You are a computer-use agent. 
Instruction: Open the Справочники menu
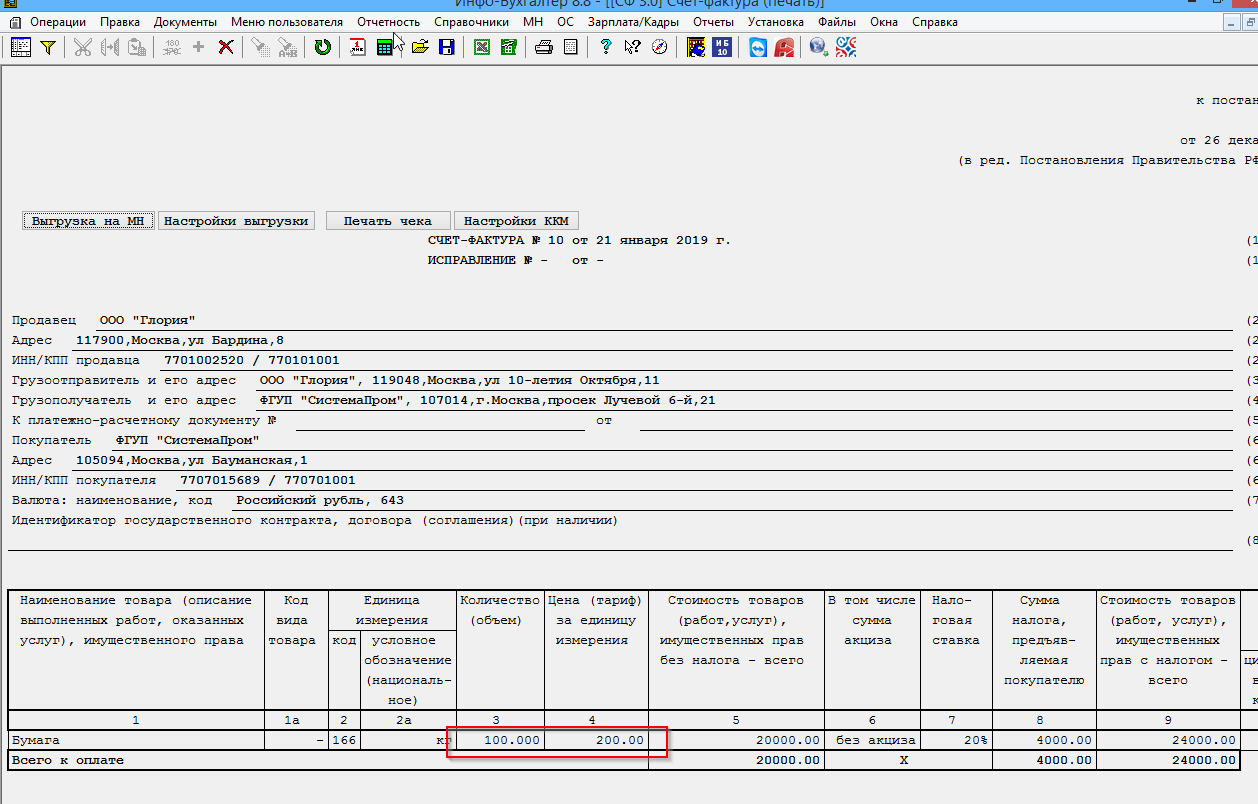point(472,22)
